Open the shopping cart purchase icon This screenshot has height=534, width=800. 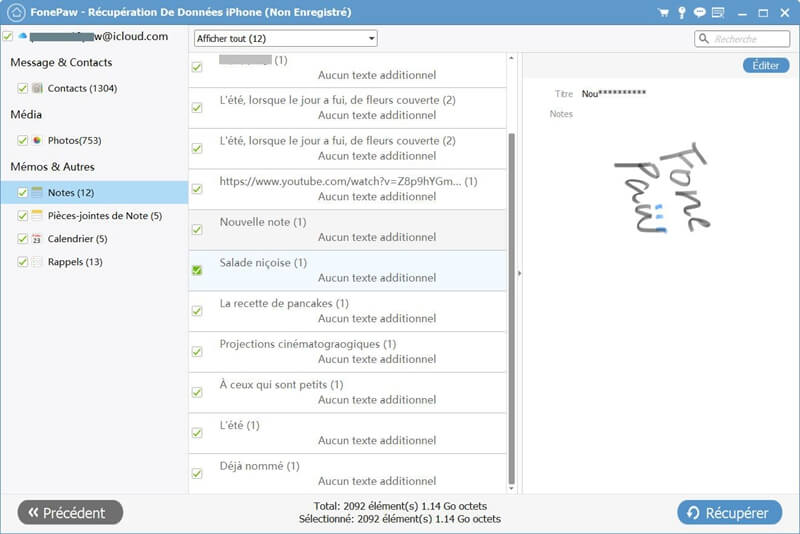pyautogui.click(x=663, y=13)
